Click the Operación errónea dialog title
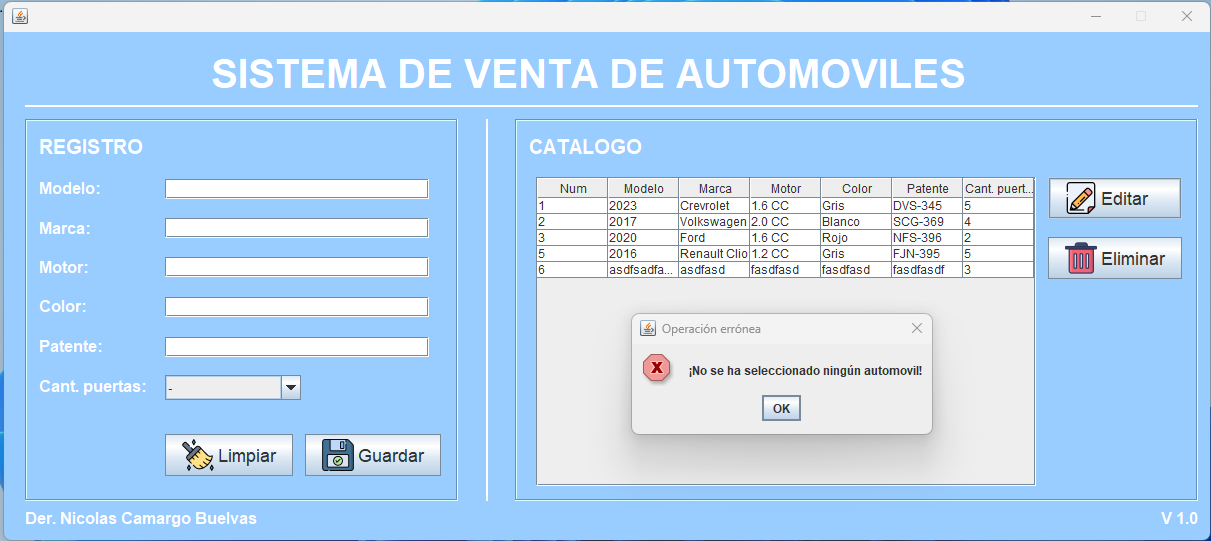This screenshot has height=541, width=1211. [x=711, y=328]
